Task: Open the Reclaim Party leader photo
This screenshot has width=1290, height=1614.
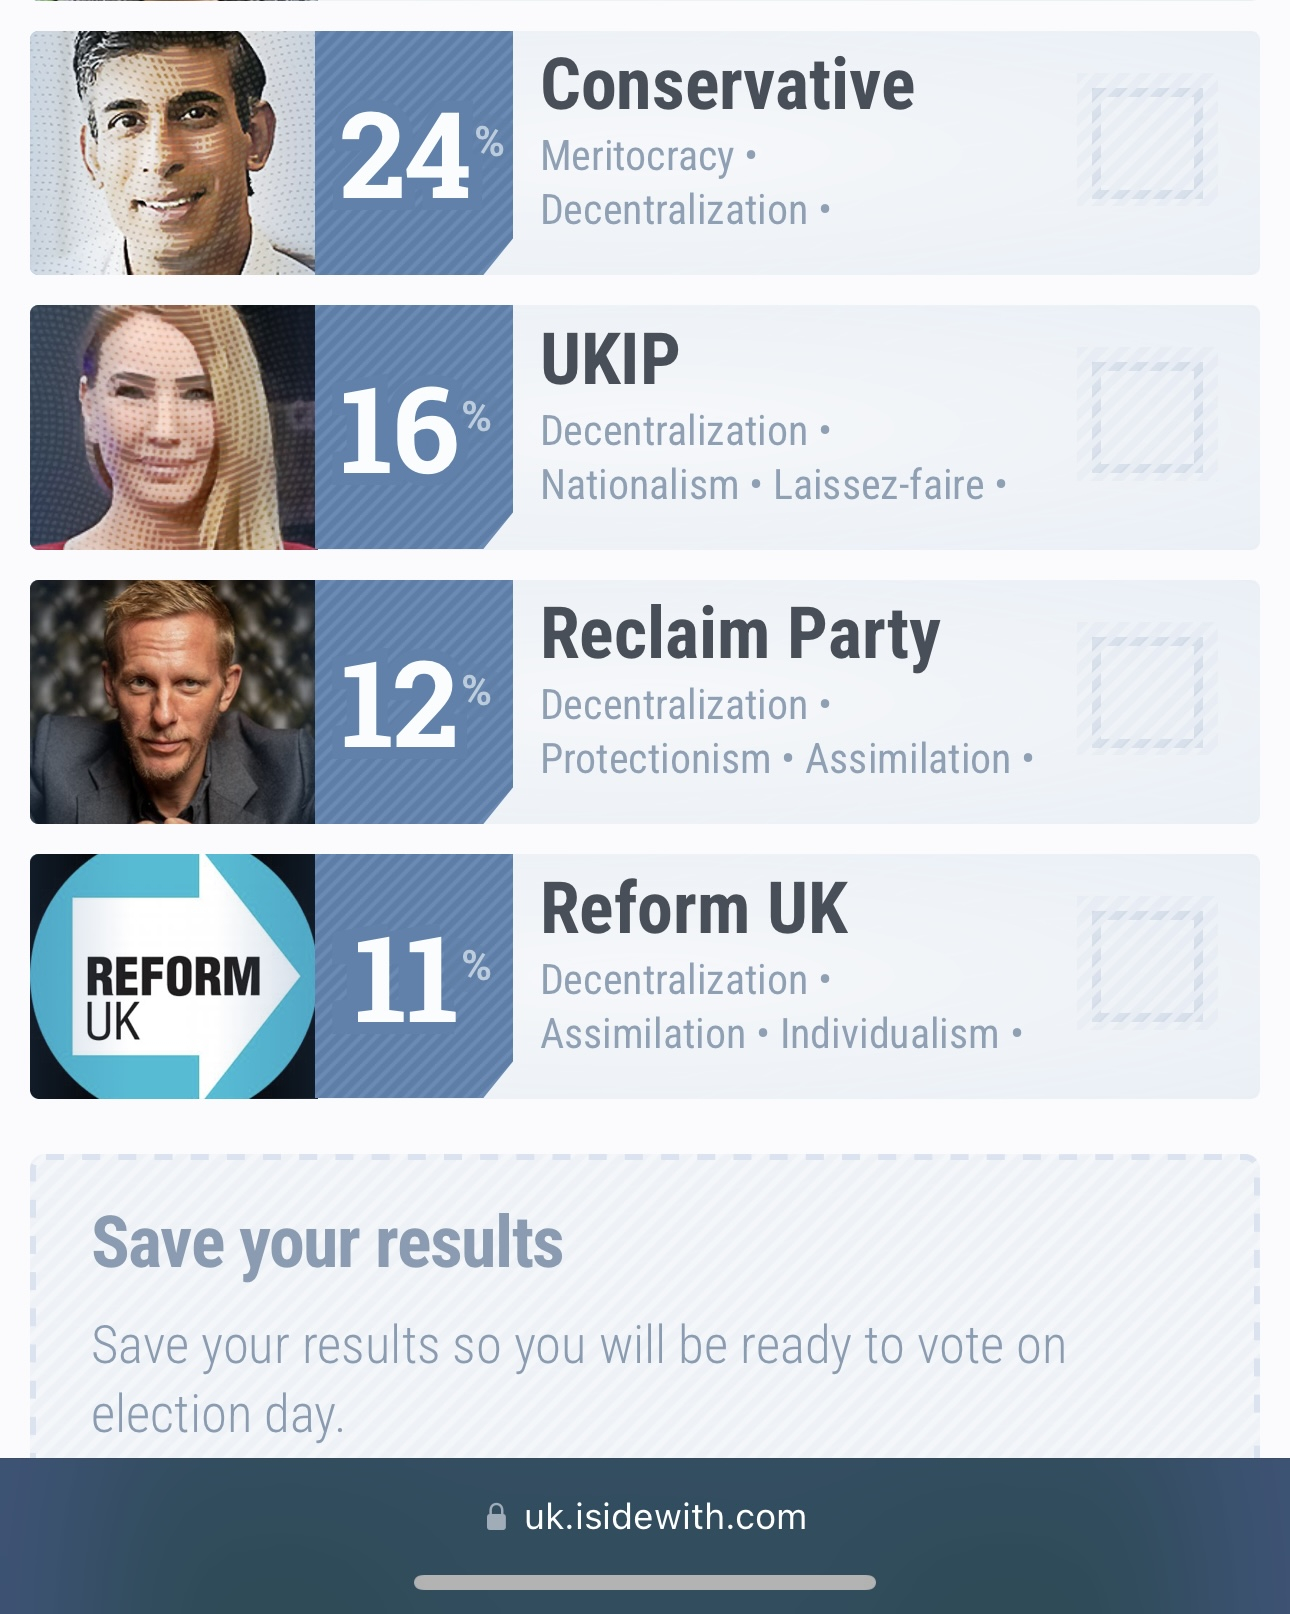Action: coord(173,702)
